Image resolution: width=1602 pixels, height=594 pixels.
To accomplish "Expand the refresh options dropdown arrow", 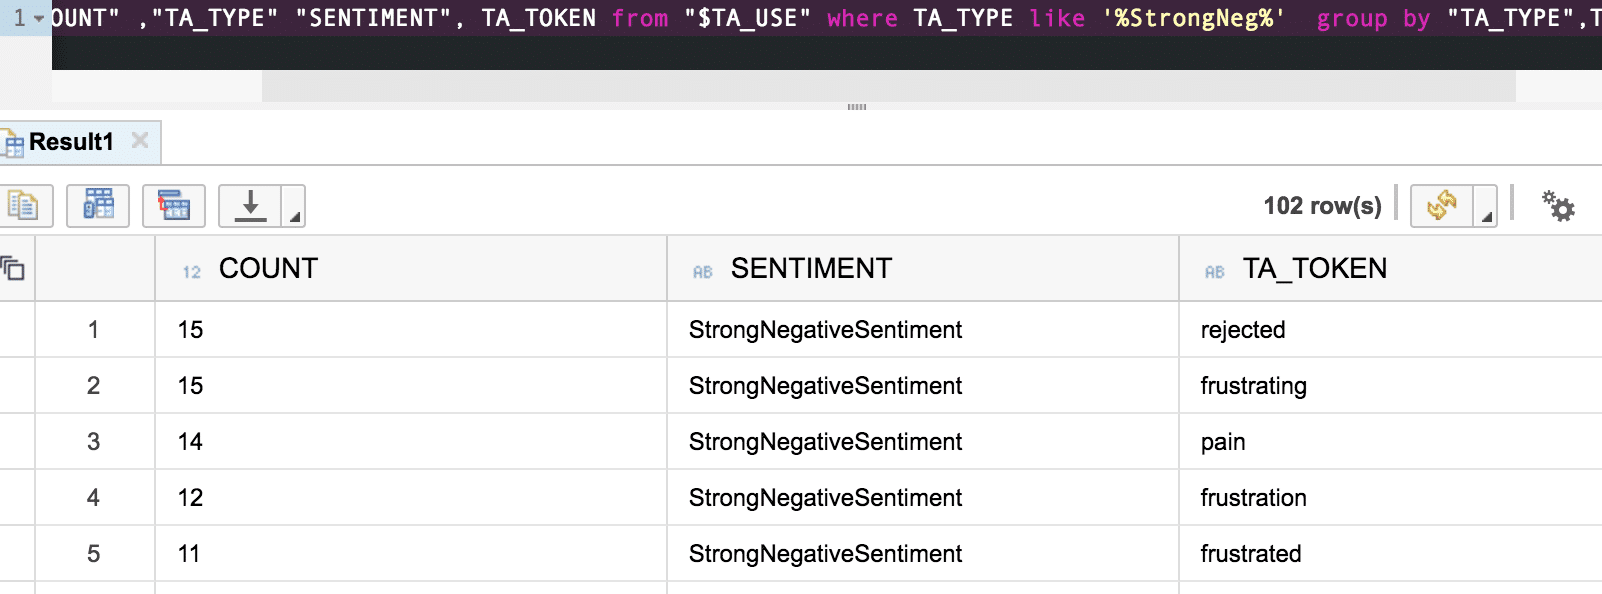I will point(1486,216).
